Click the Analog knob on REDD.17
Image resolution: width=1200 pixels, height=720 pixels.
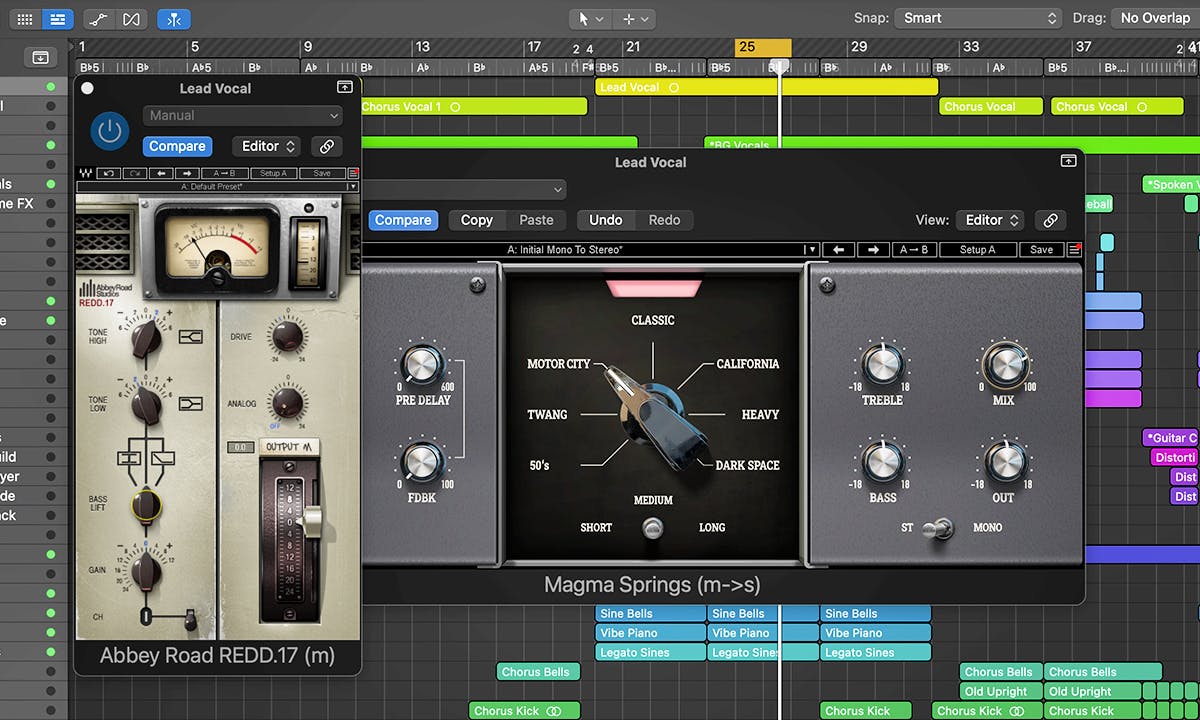[x=288, y=403]
